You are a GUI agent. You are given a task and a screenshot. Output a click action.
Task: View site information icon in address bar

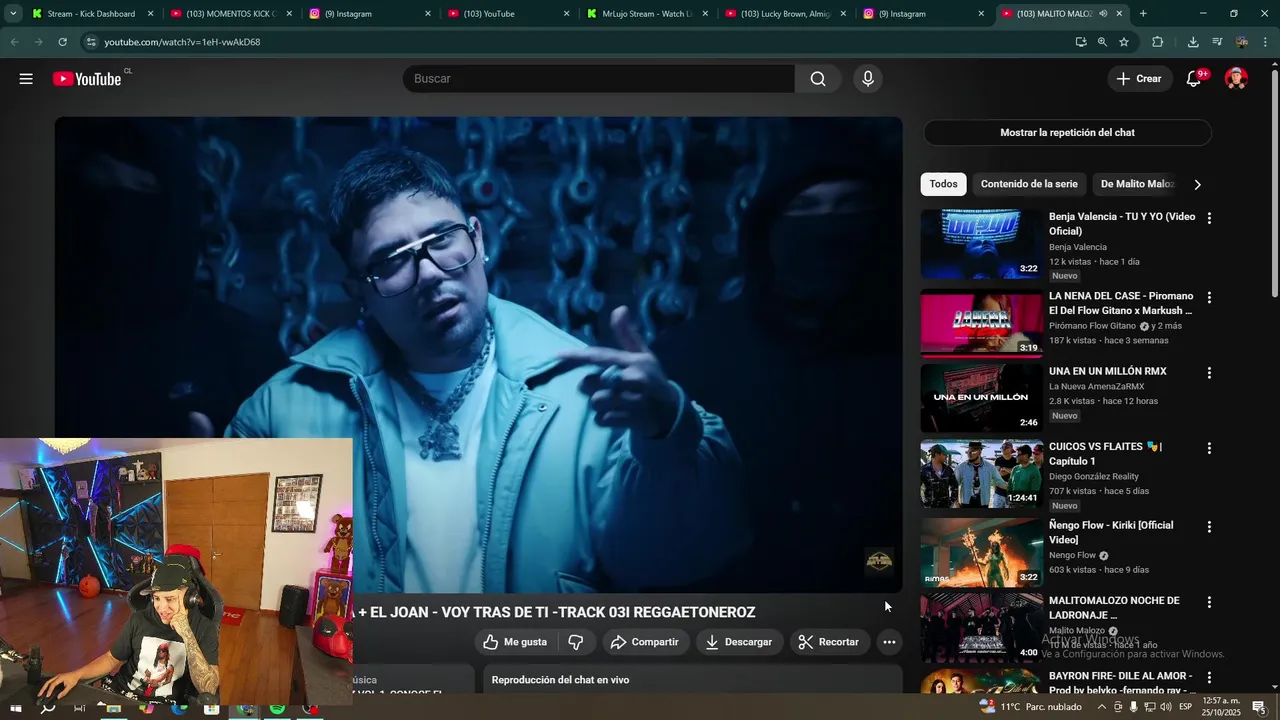pyautogui.click(x=91, y=42)
